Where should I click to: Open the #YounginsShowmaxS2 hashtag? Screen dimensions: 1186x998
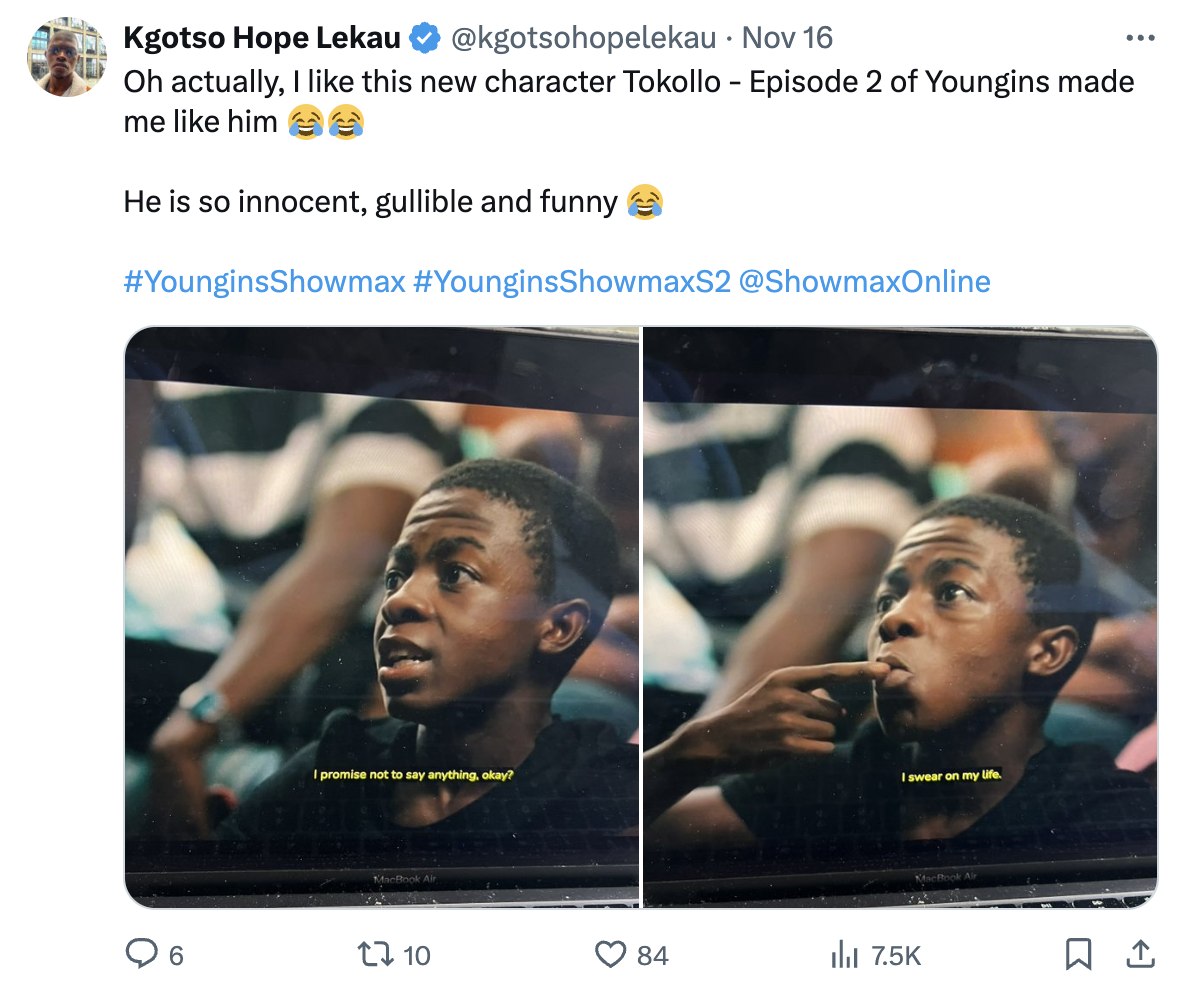[x=570, y=282]
